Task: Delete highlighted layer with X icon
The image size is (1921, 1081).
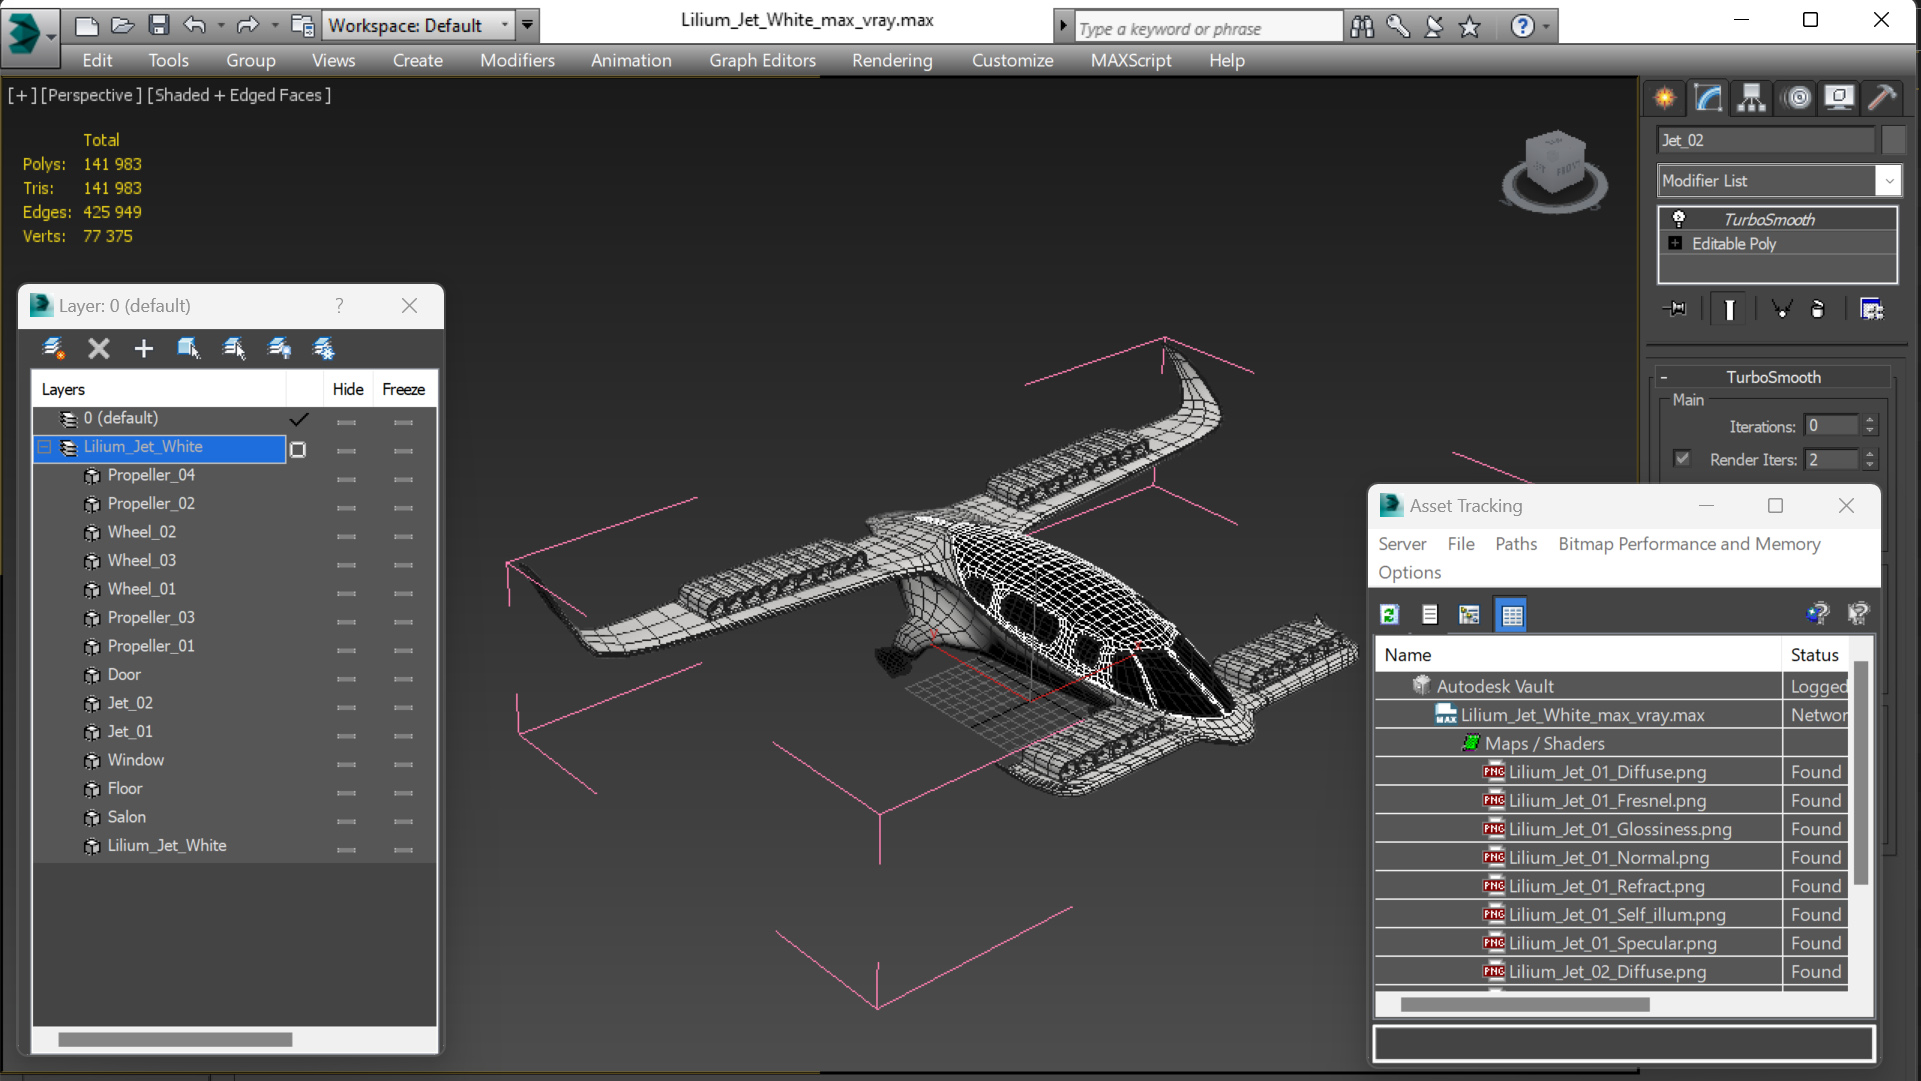Action: [x=98, y=348]
